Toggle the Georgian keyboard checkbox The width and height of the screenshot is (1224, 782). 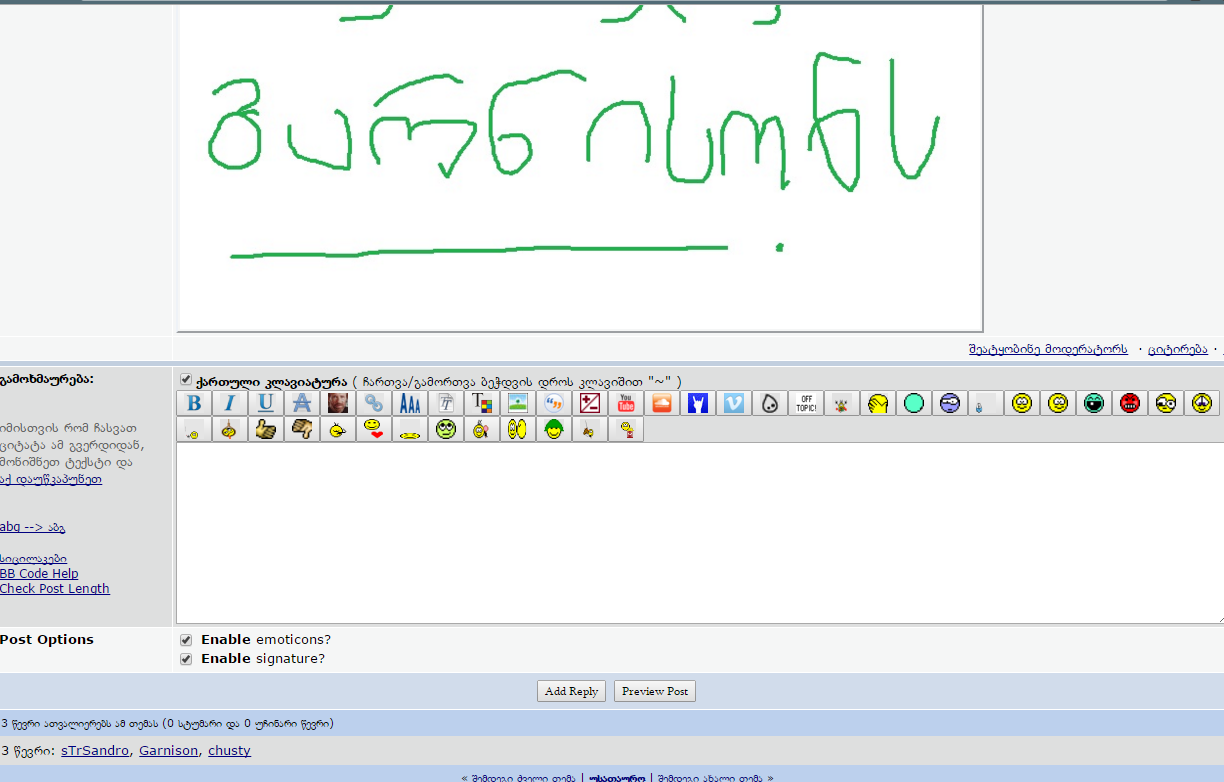point(186,380)
